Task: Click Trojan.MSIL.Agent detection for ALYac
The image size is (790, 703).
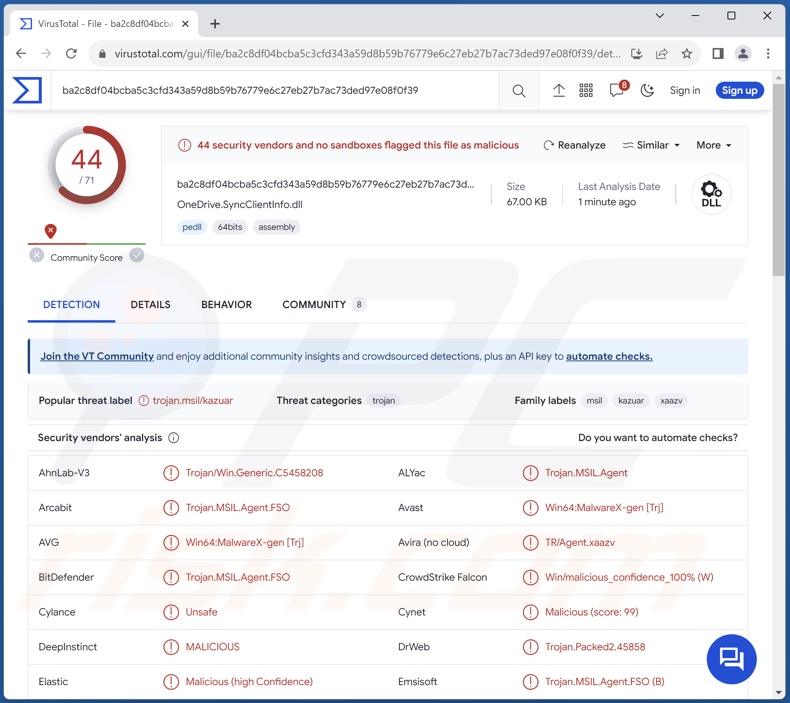Action: [x=586, y=473]
